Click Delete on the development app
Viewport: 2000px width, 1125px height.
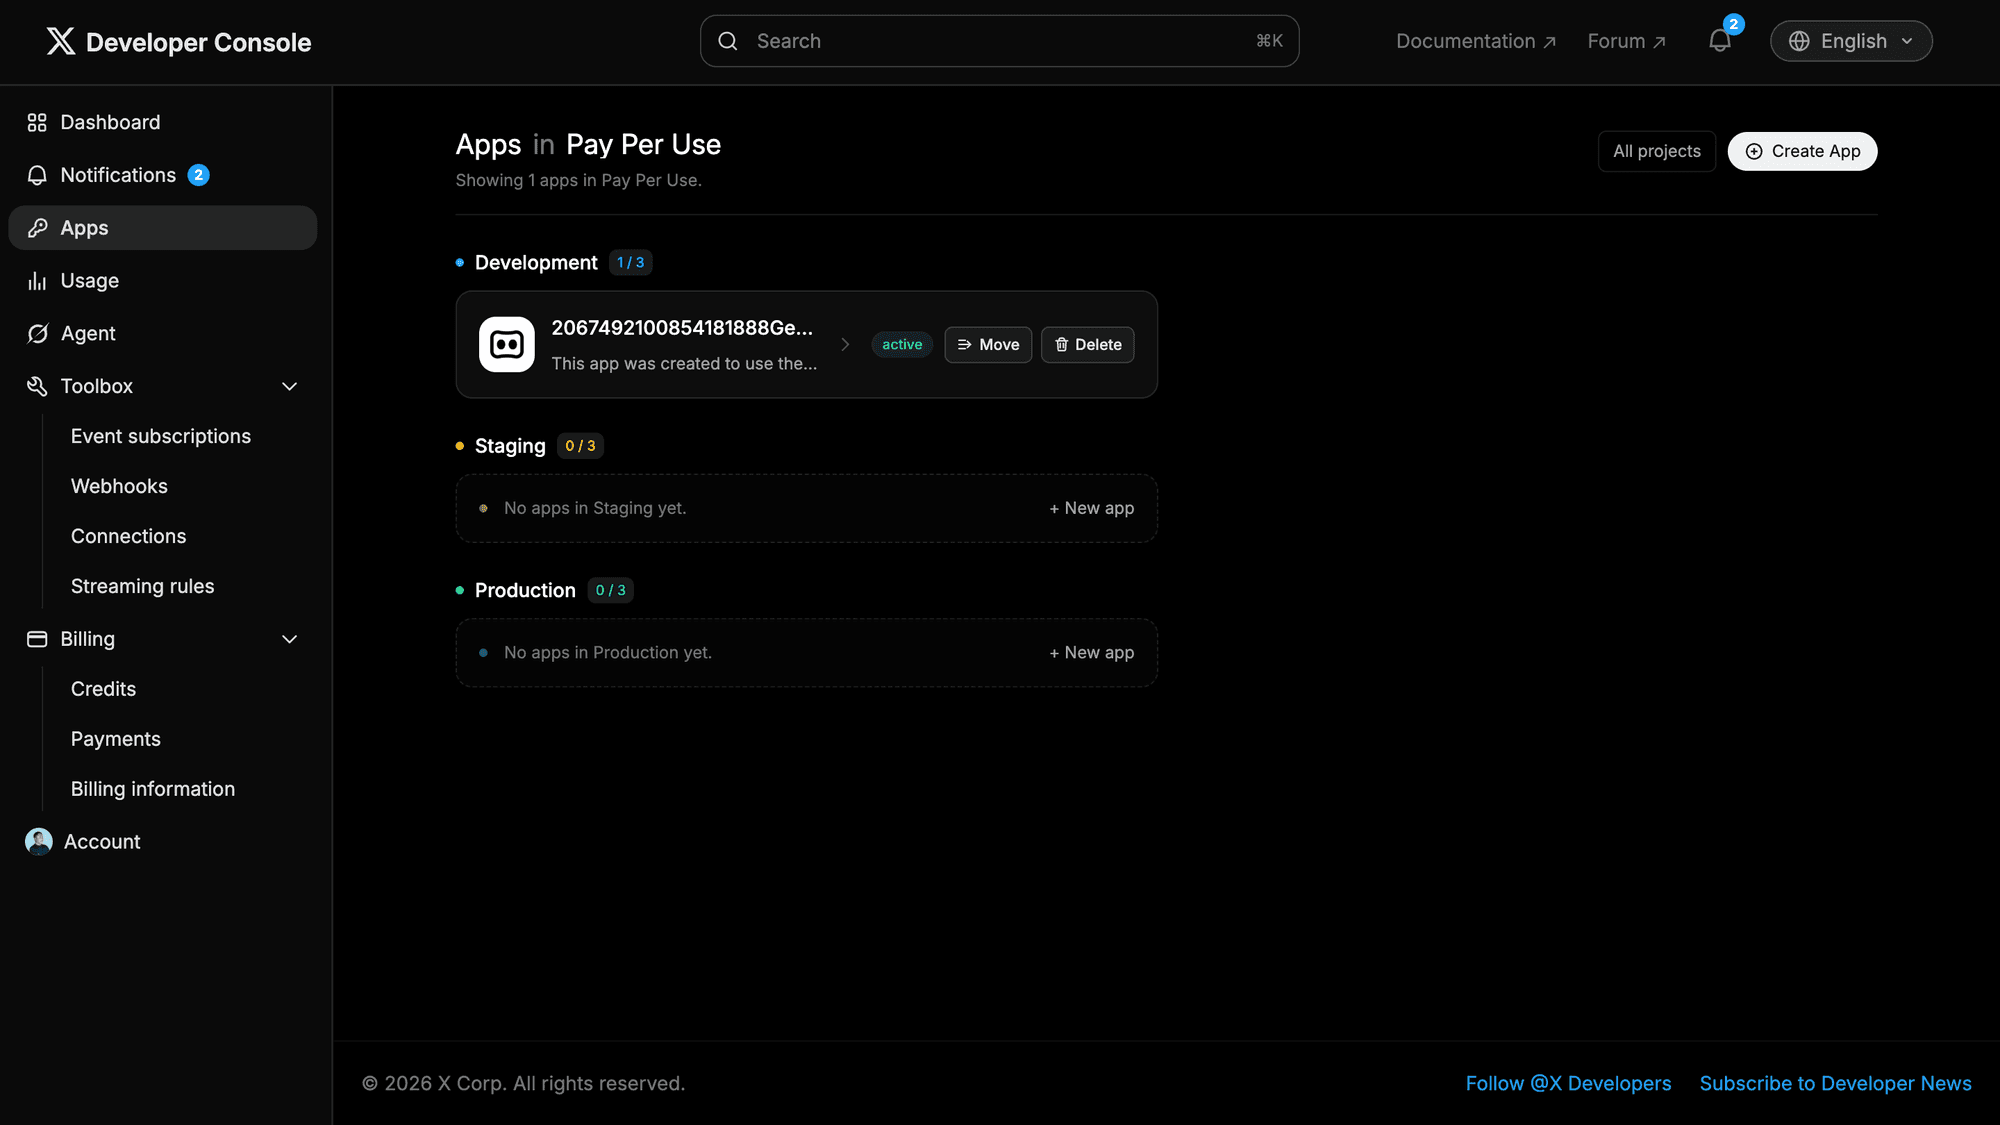(1087, 344)
